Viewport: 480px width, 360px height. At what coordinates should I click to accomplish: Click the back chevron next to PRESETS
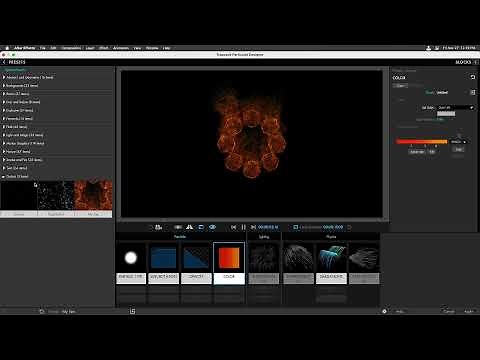click(4, 62)
